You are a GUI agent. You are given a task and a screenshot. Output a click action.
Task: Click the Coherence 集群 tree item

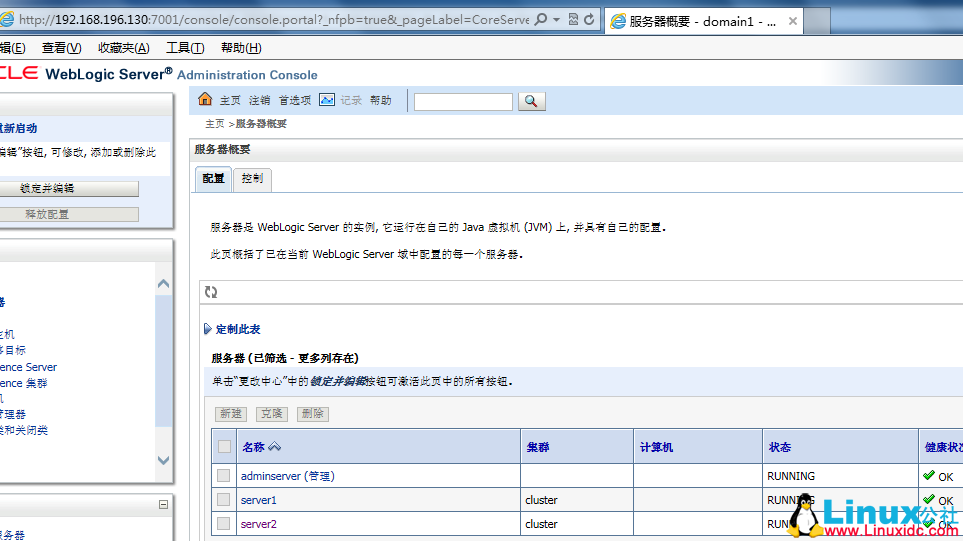[x=23, y=383]
